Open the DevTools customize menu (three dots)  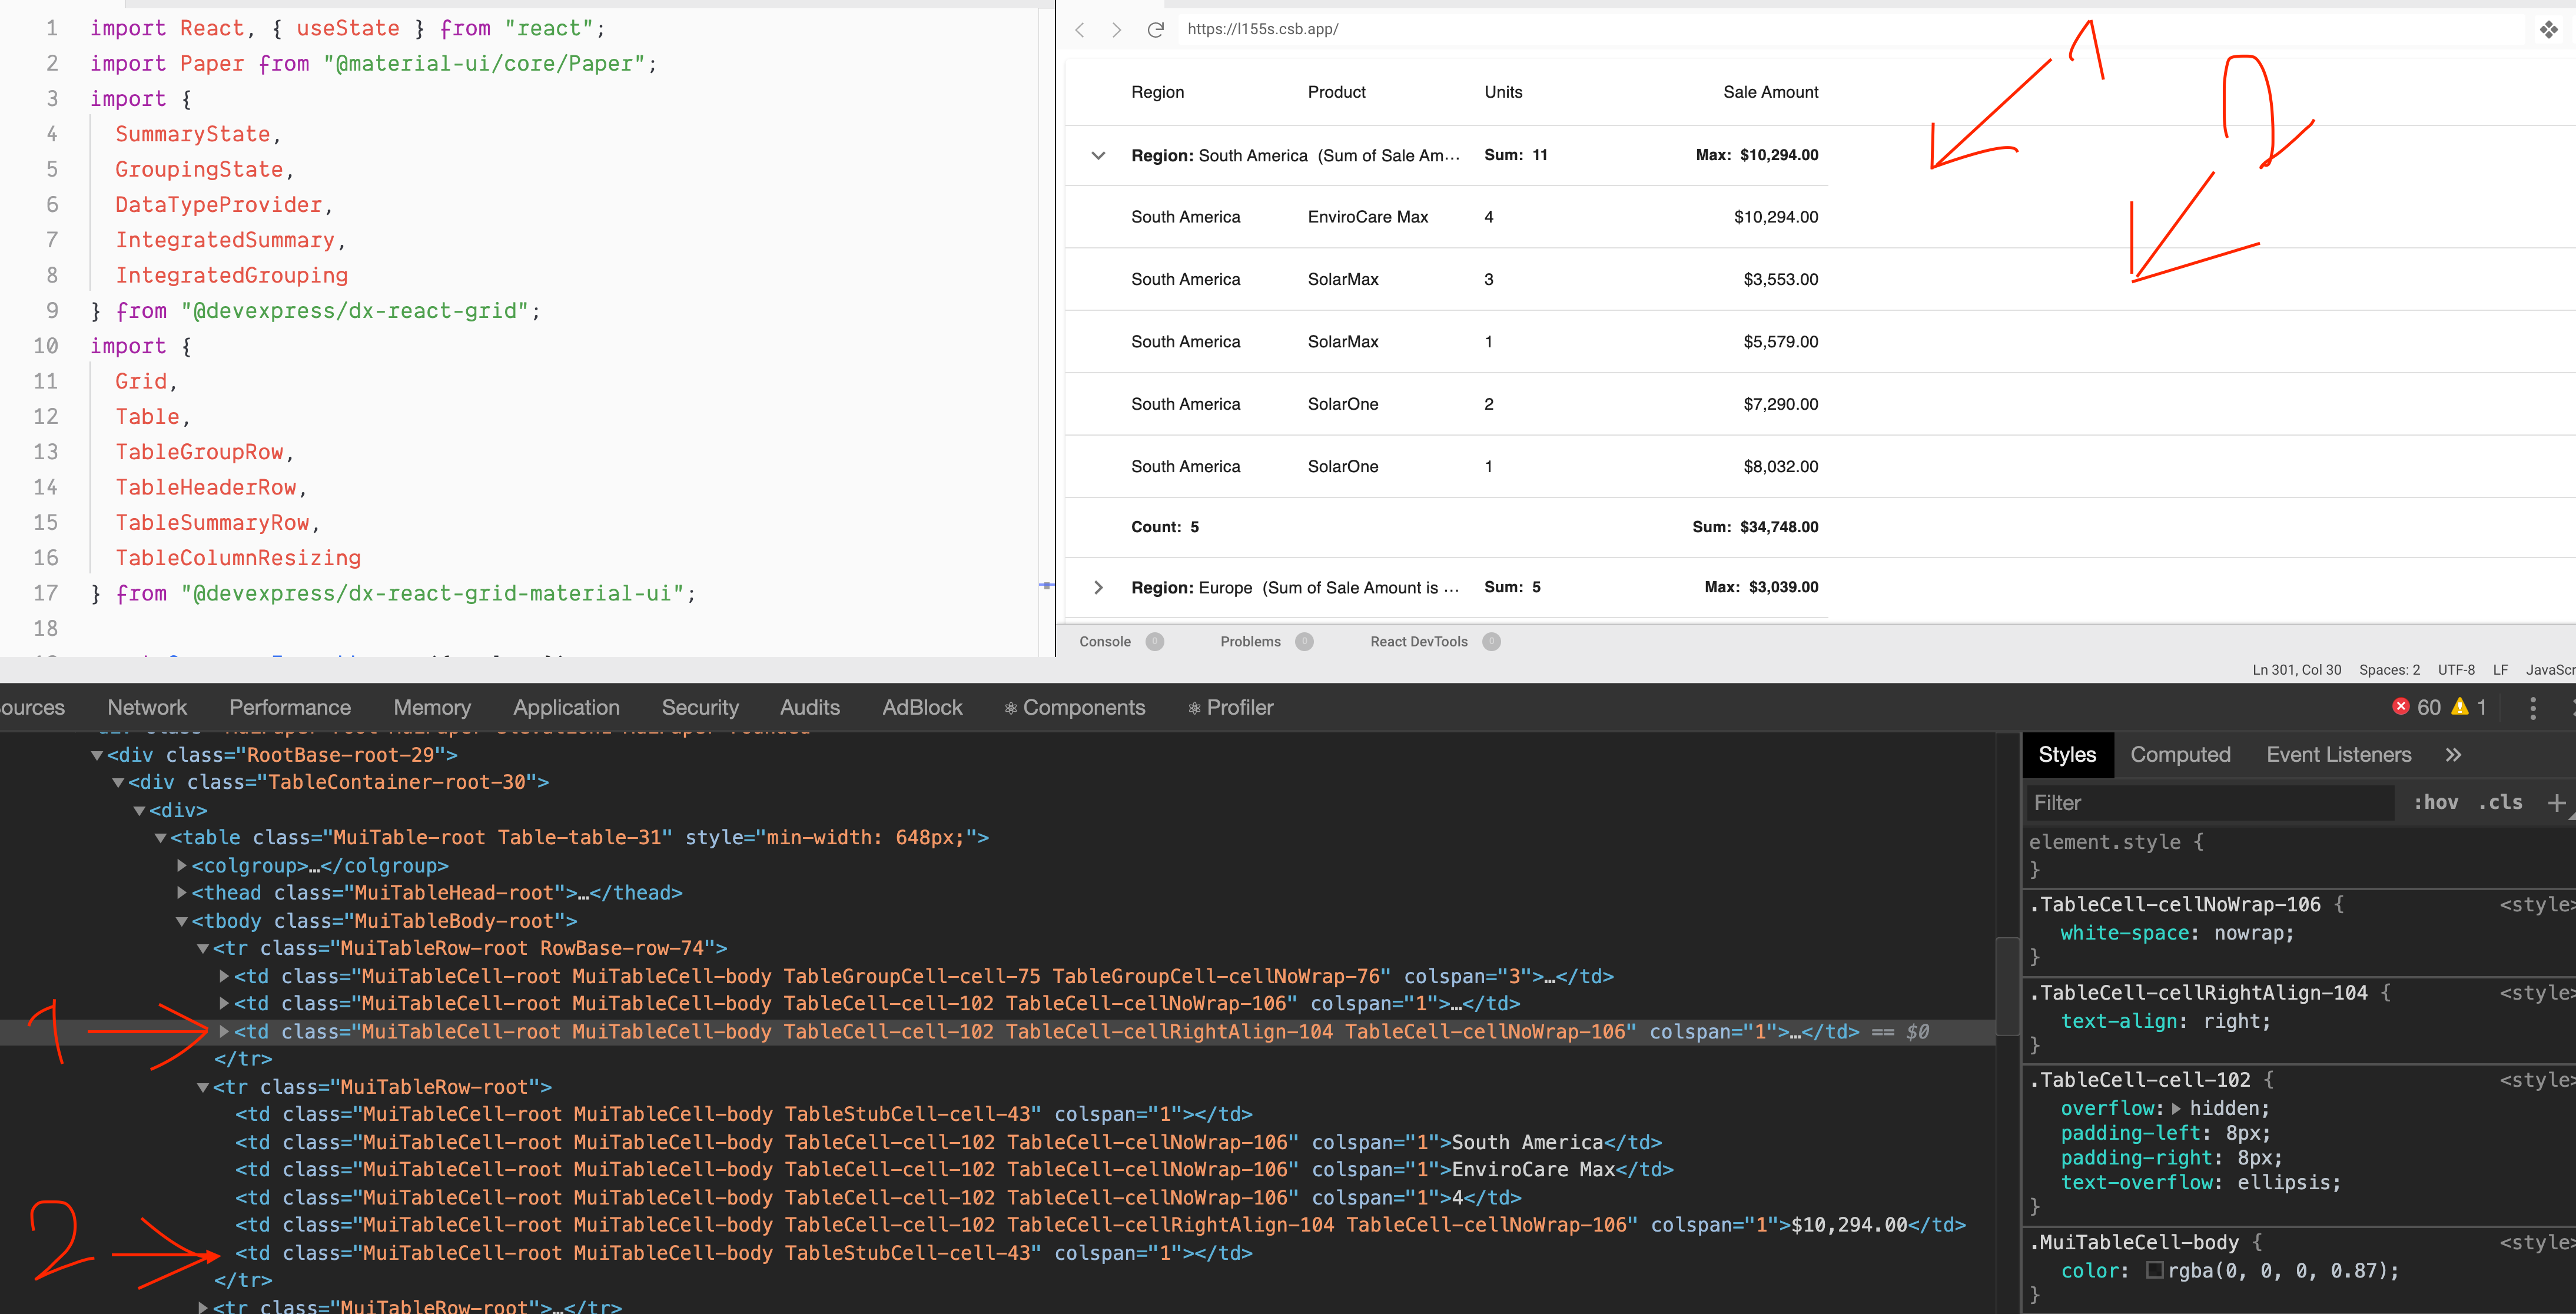point(2533,707)
